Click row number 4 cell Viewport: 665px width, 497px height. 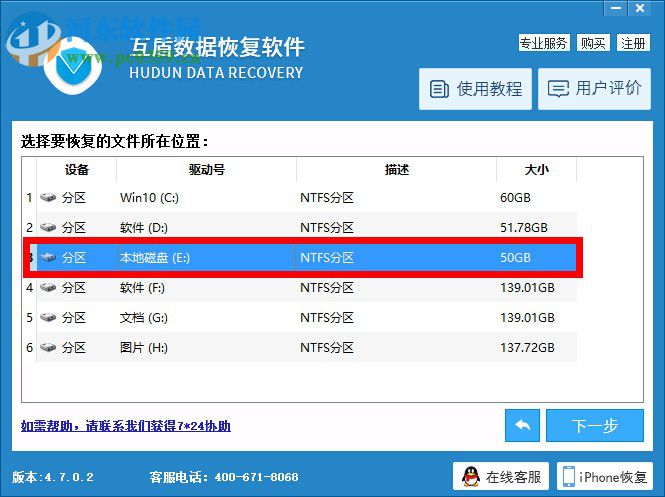[29, 288]
